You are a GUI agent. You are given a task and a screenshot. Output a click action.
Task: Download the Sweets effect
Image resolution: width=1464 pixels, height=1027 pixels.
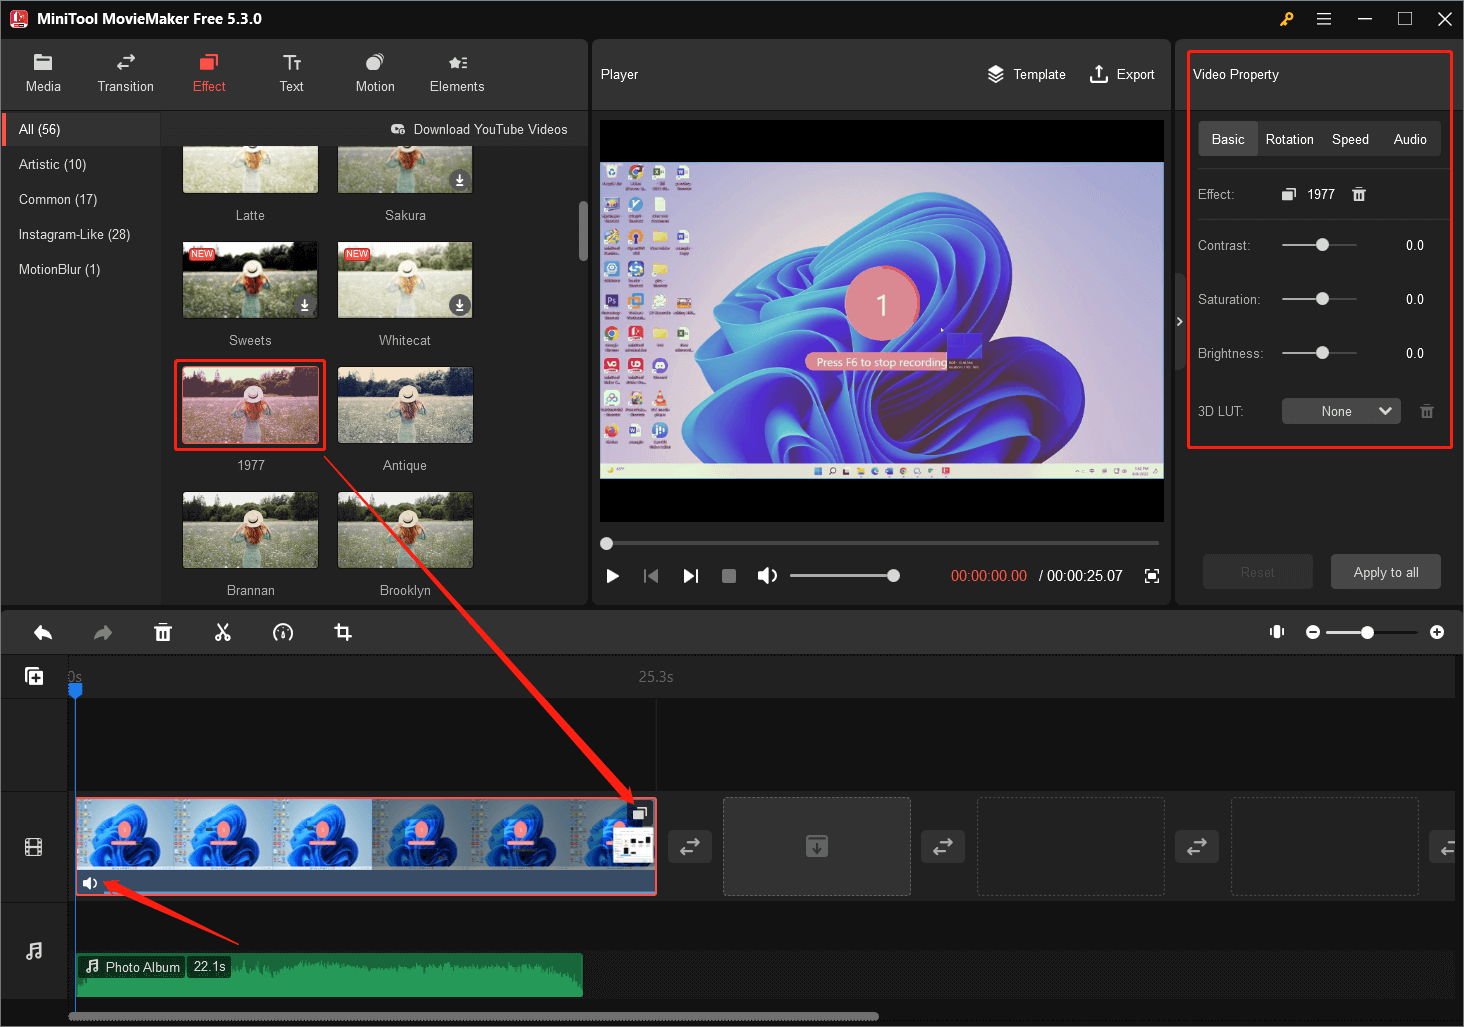pyautogui.click(x=305, y=305)
